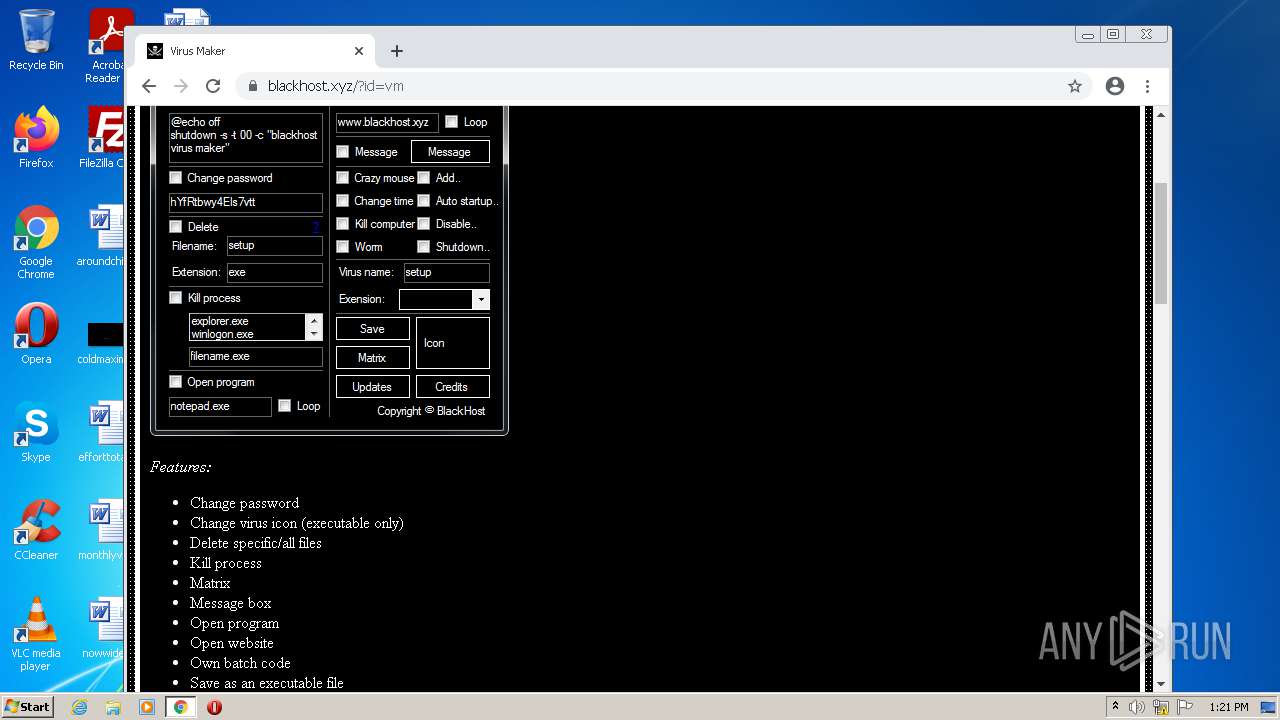The width and height of the screenshot is (1280, 720).
Task: Enable Disable.. checkbox
Action: [x=424, y=224]
